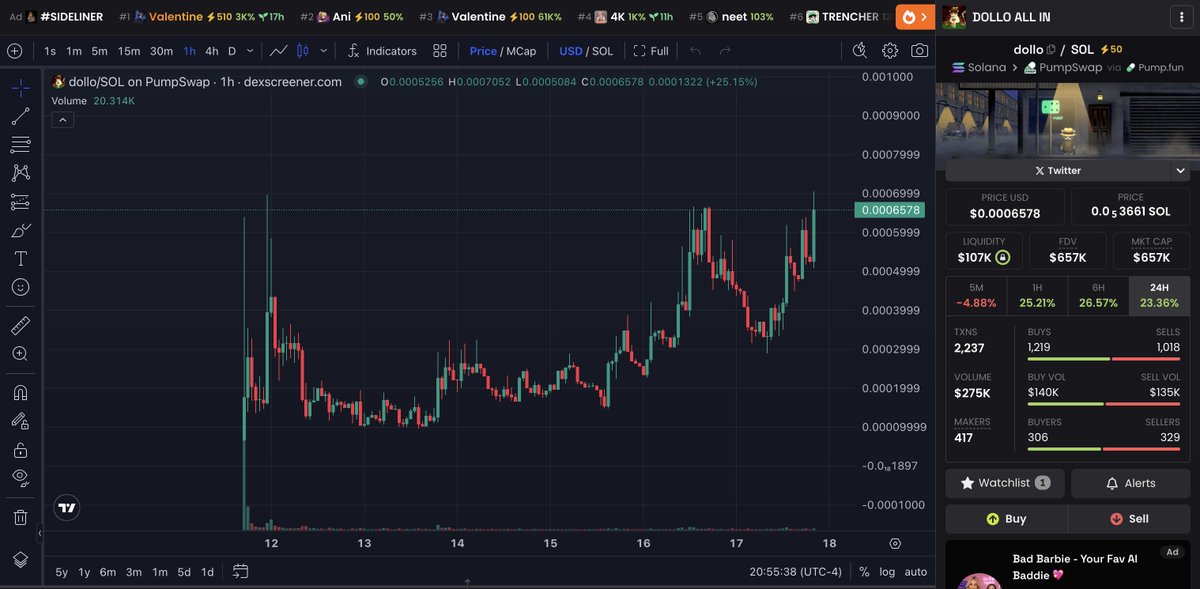Open the quick search lightbulb icon
The width and height of the screenshot is (1200, 589).
click(860, 50)
